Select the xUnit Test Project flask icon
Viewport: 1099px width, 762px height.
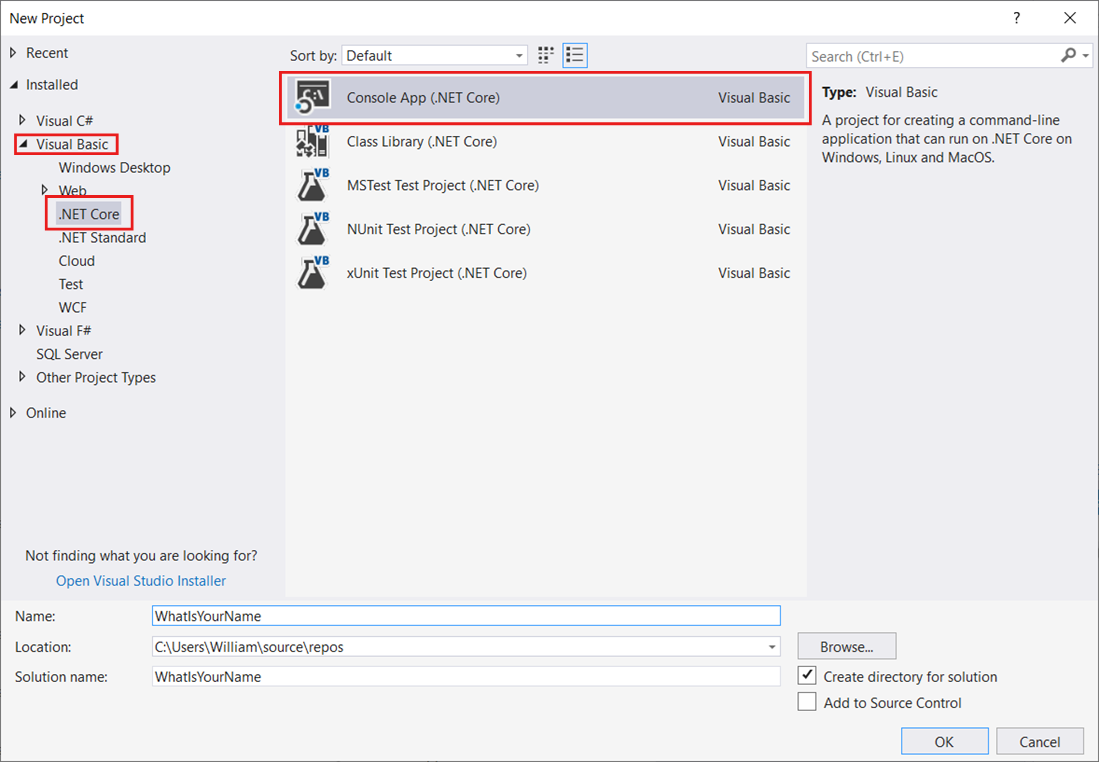pyautogui.click(x=313, y=272)
